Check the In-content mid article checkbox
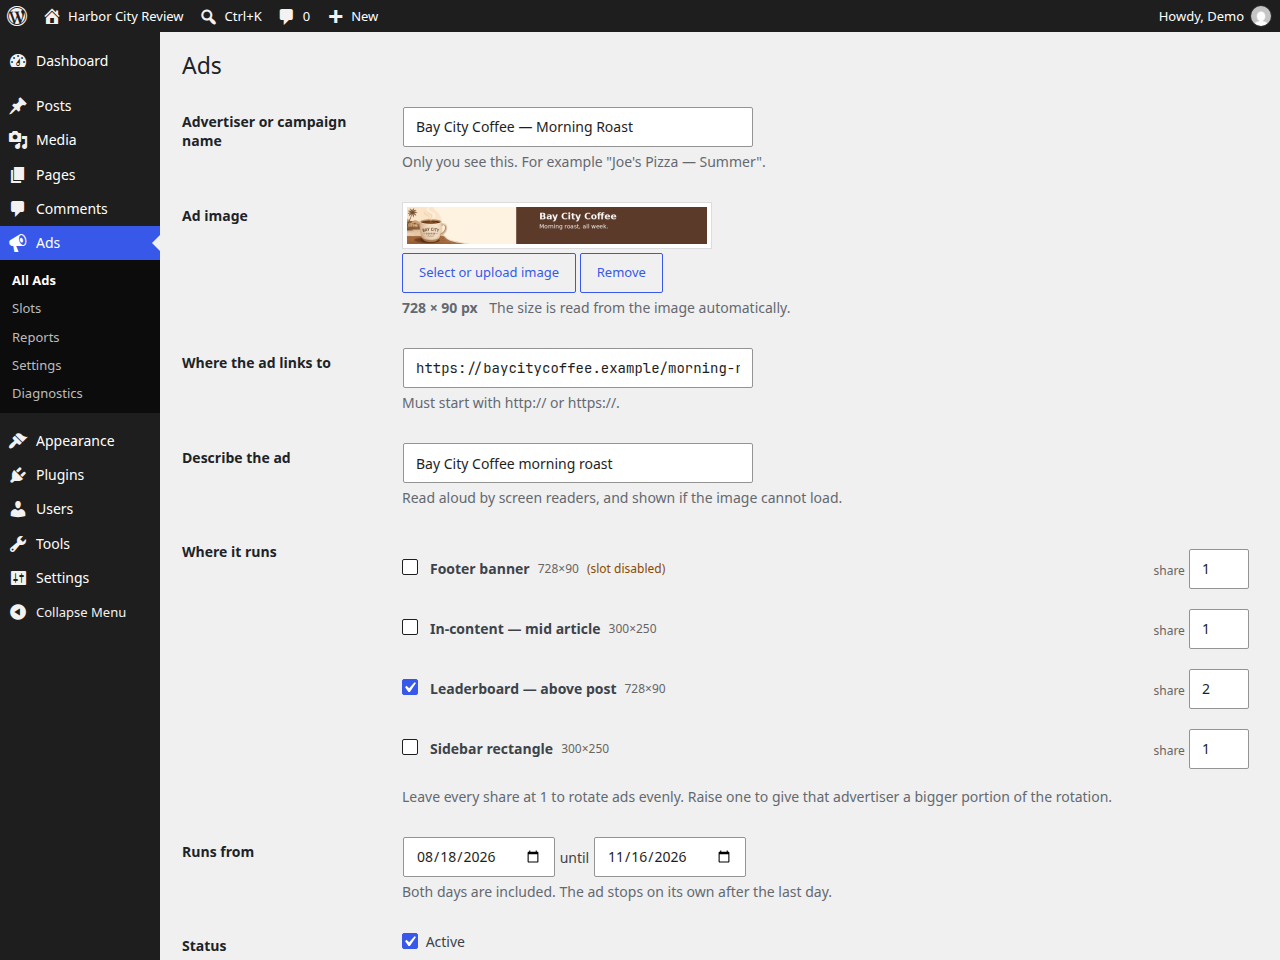This screenshot has height=960, width=1280. coord(410,627)
